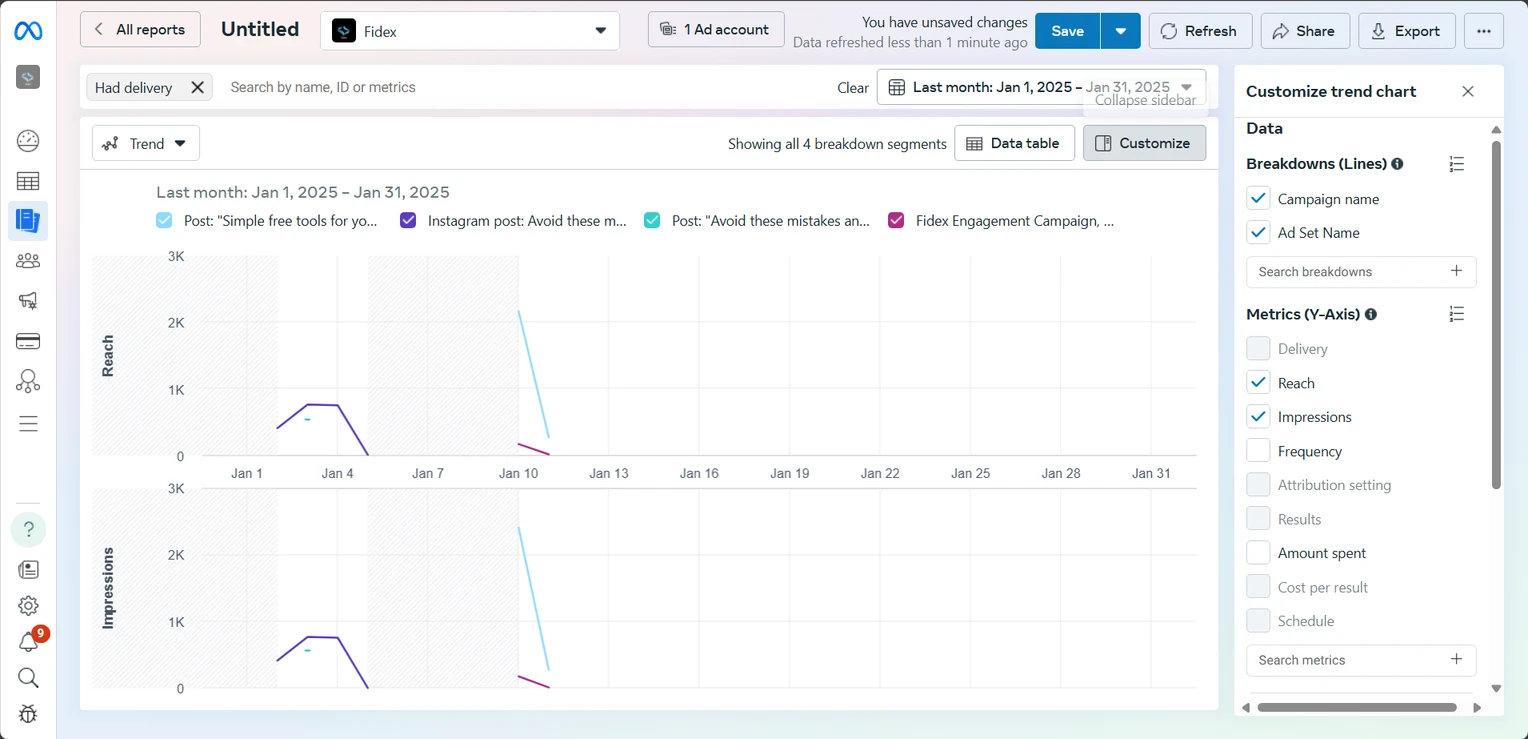Viewport: 1528px width, 739px height.
Task: Select the Ads reporting icon in the sidebar
Action: click(x=28, y=221)
